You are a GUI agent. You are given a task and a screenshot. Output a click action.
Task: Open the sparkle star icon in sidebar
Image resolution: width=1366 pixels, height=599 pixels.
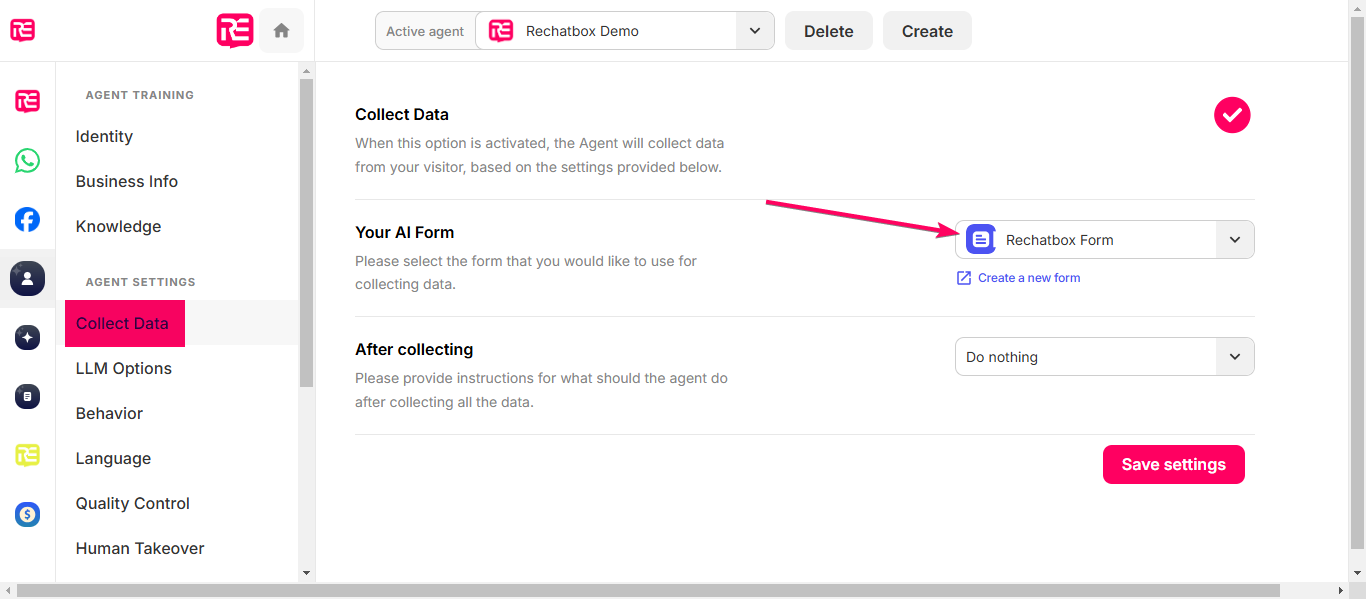[x=27, y=337]
